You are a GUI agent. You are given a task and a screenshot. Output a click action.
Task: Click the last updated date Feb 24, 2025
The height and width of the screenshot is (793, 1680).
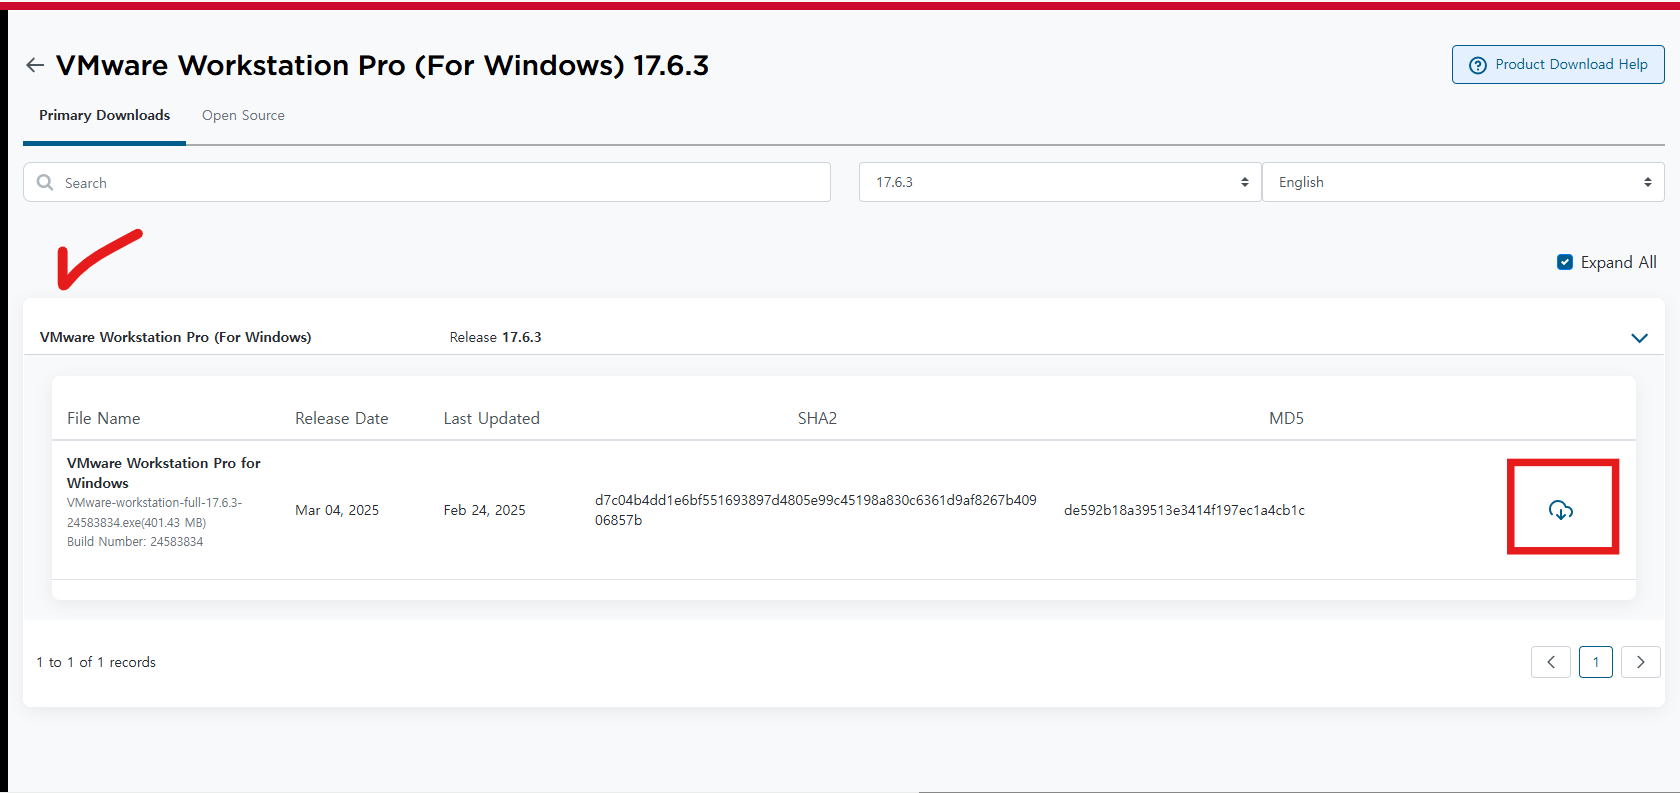point(485,510)
